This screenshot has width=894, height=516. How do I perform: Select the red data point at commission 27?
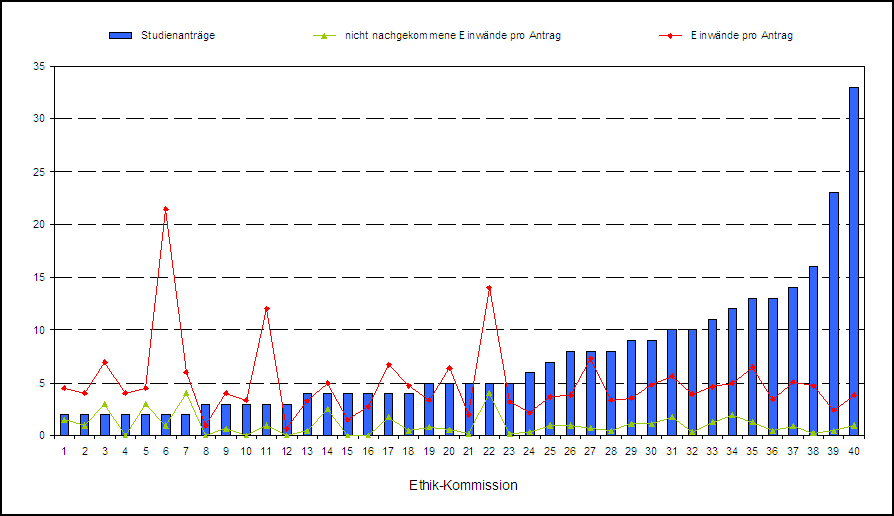click(591, 359)
